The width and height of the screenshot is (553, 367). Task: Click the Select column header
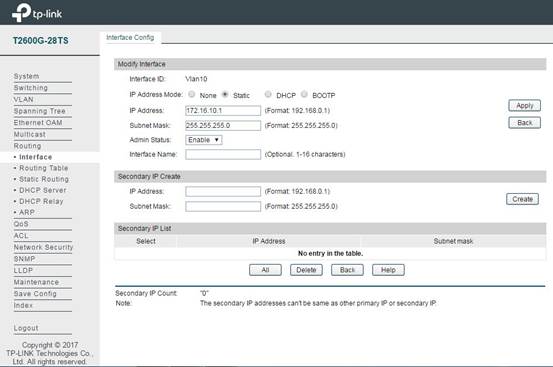[x=146, y=241]
